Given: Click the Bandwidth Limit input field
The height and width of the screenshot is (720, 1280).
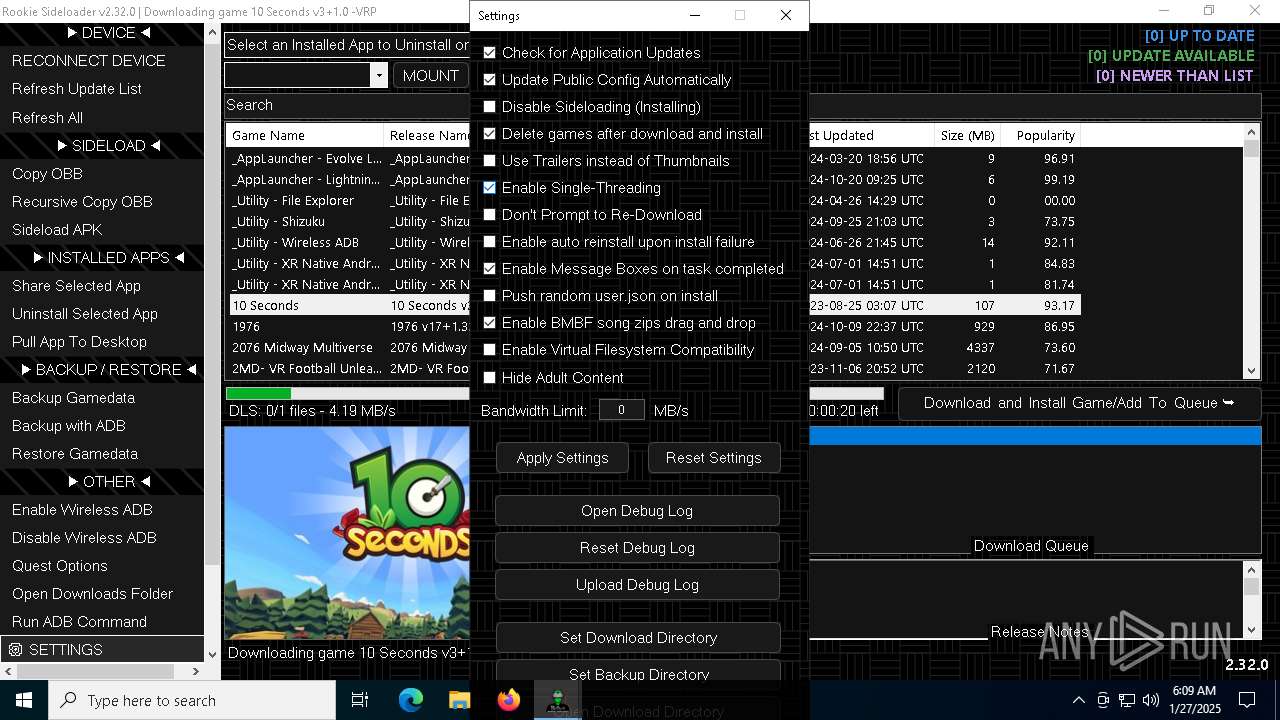Looking at the screenshot, I should click(621, 410).
